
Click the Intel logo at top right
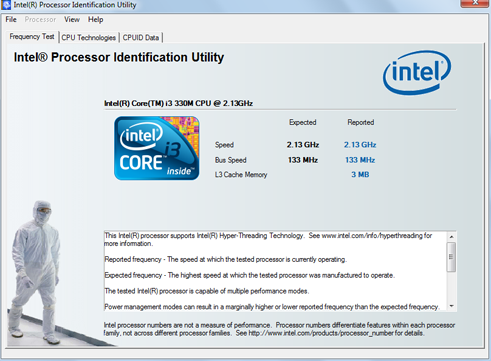[x=417, y=72]
